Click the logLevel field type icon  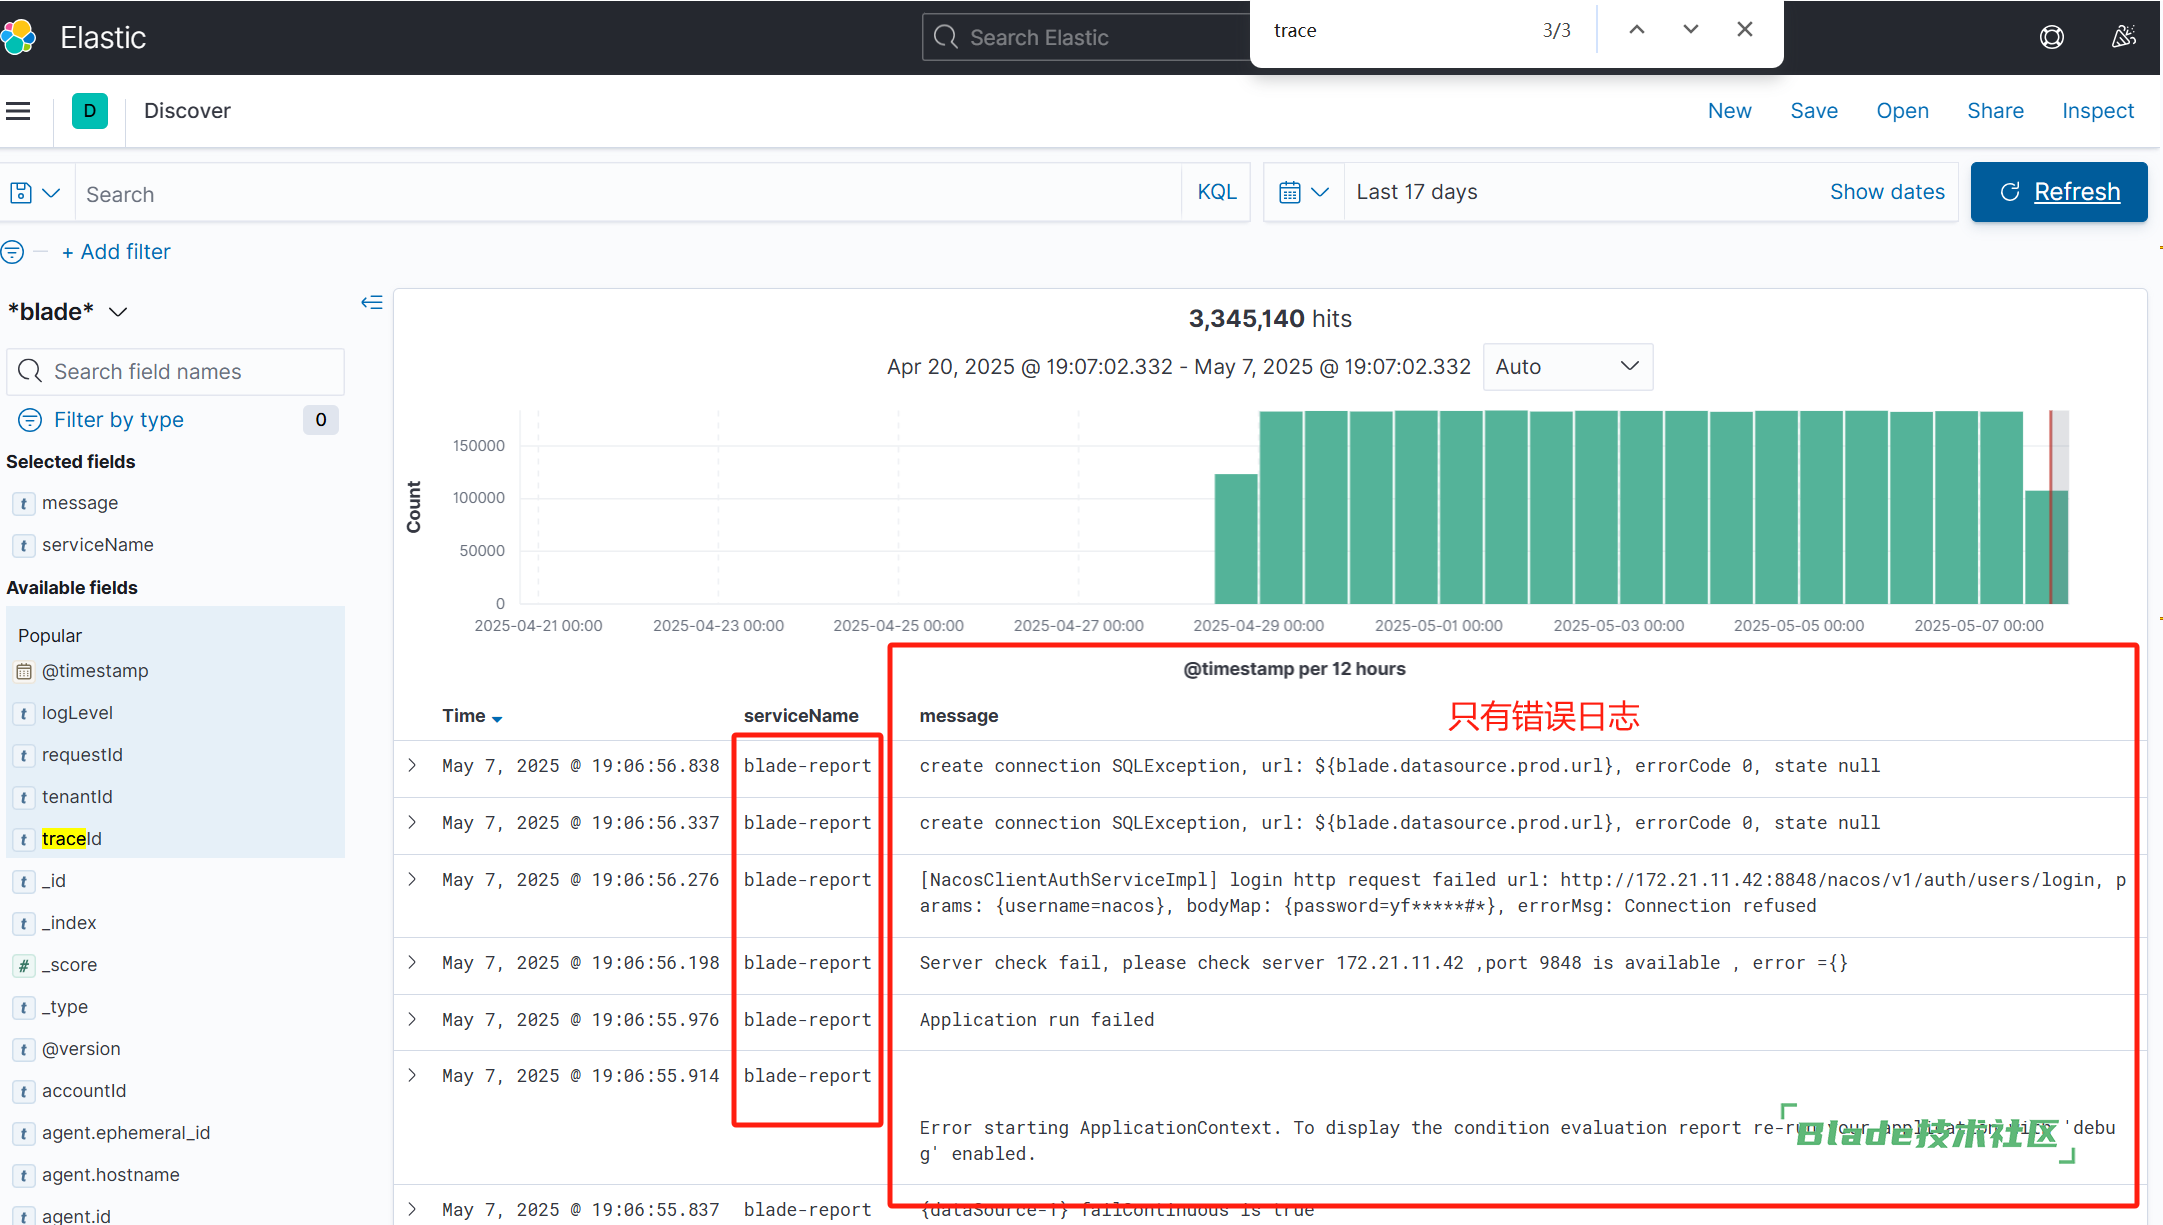pos(24,713)
